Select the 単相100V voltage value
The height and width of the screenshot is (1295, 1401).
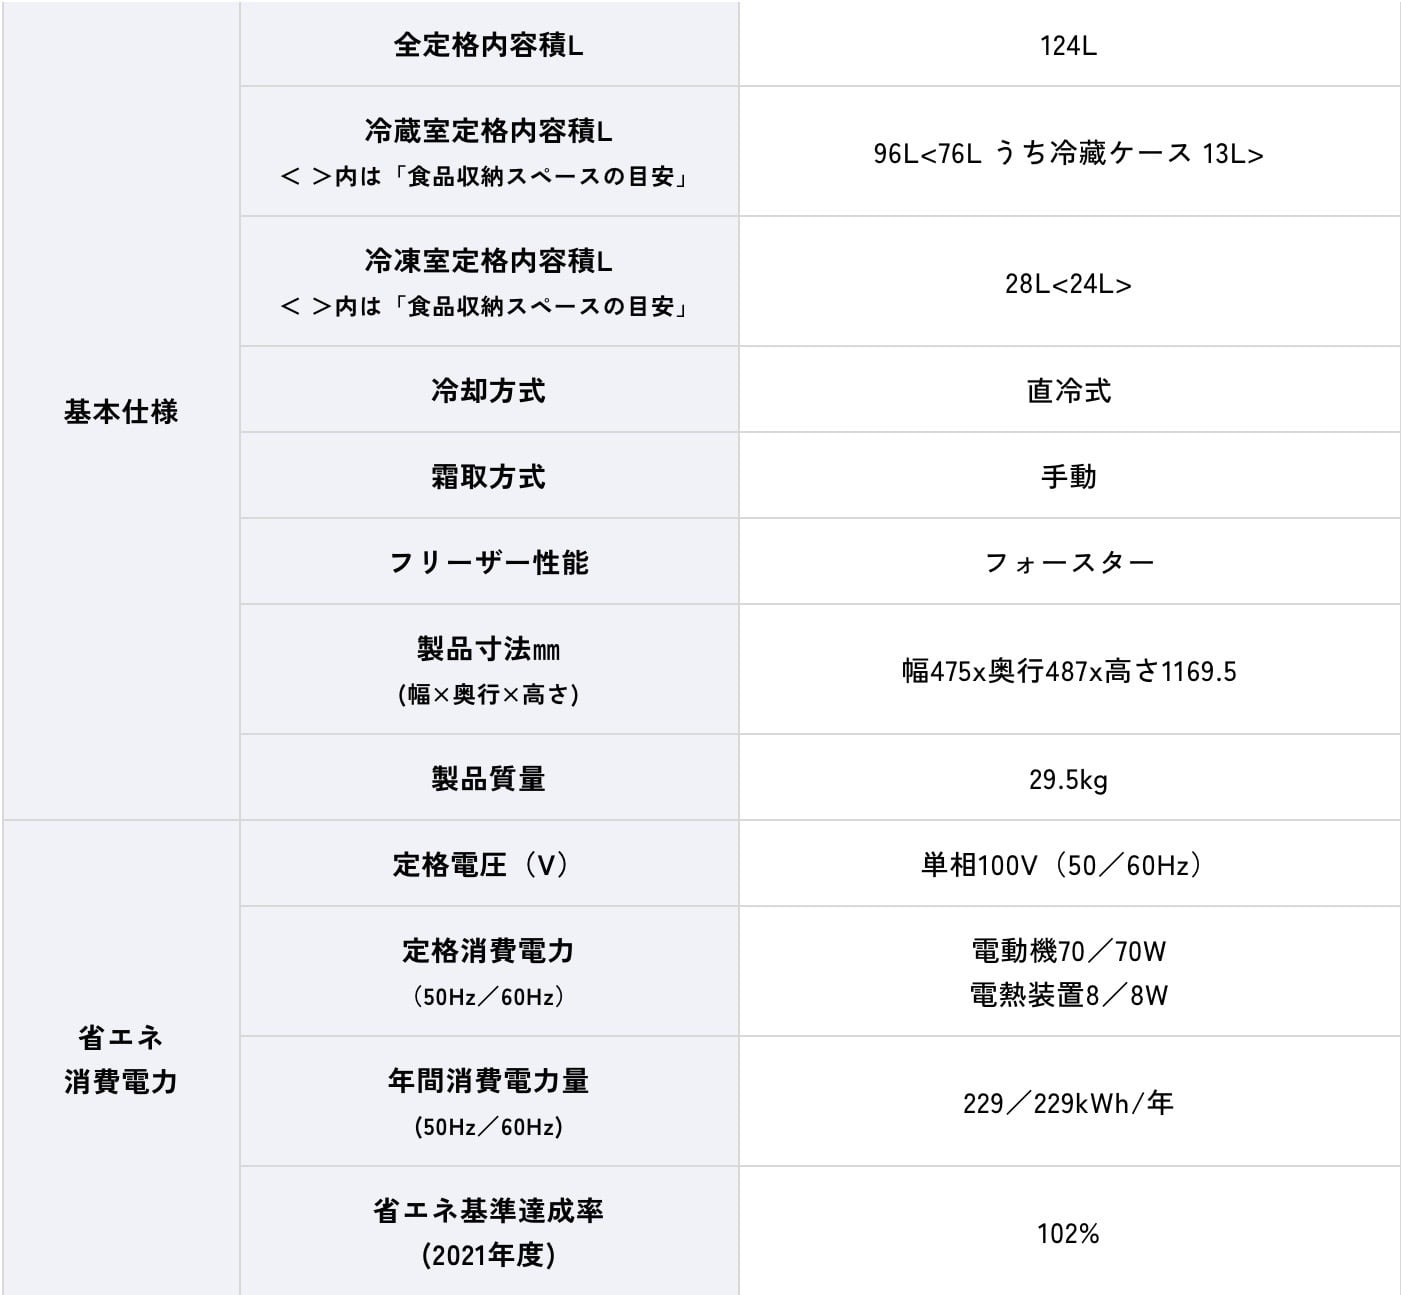coord(1060,864)
